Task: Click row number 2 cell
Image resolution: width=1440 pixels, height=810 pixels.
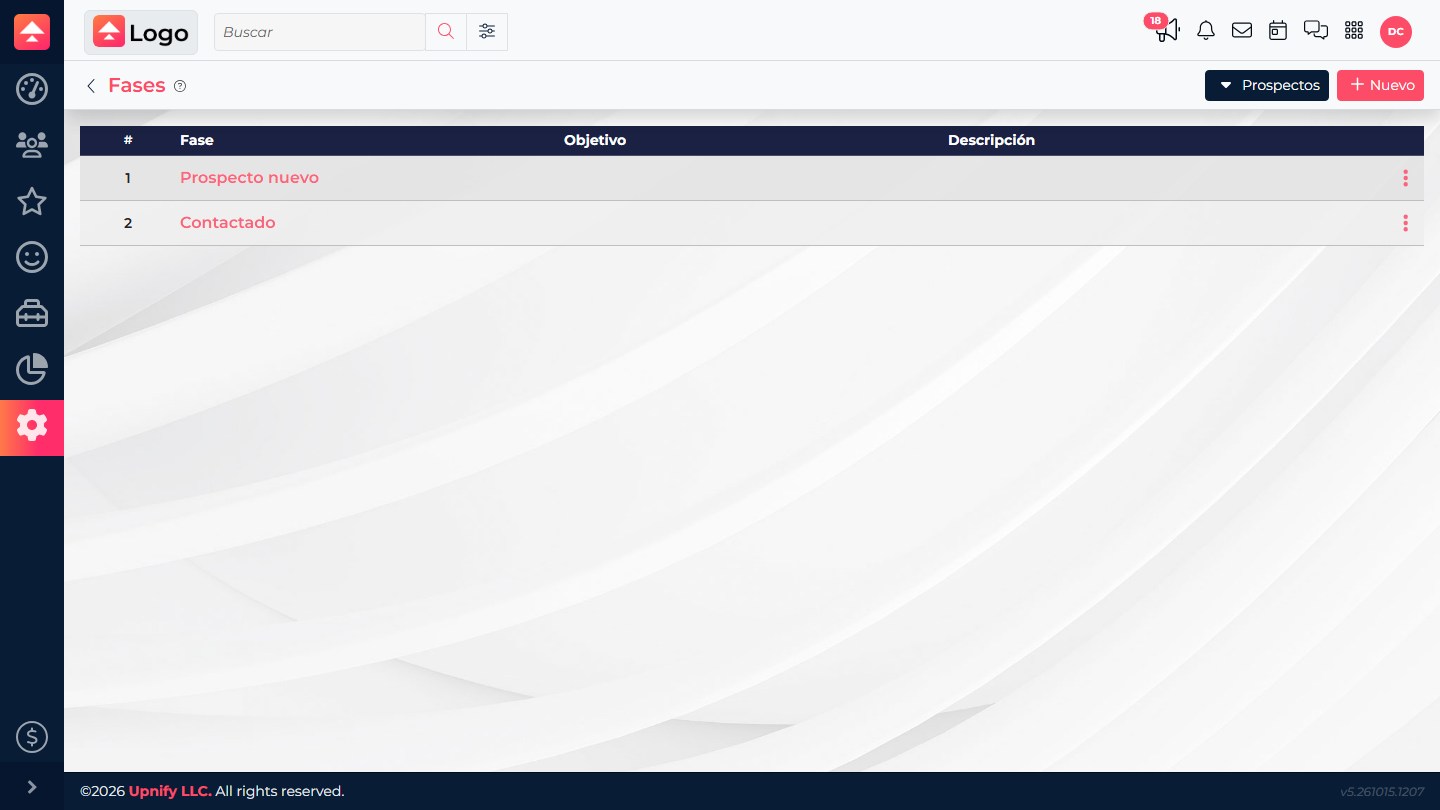Action: tap(128, 223)
